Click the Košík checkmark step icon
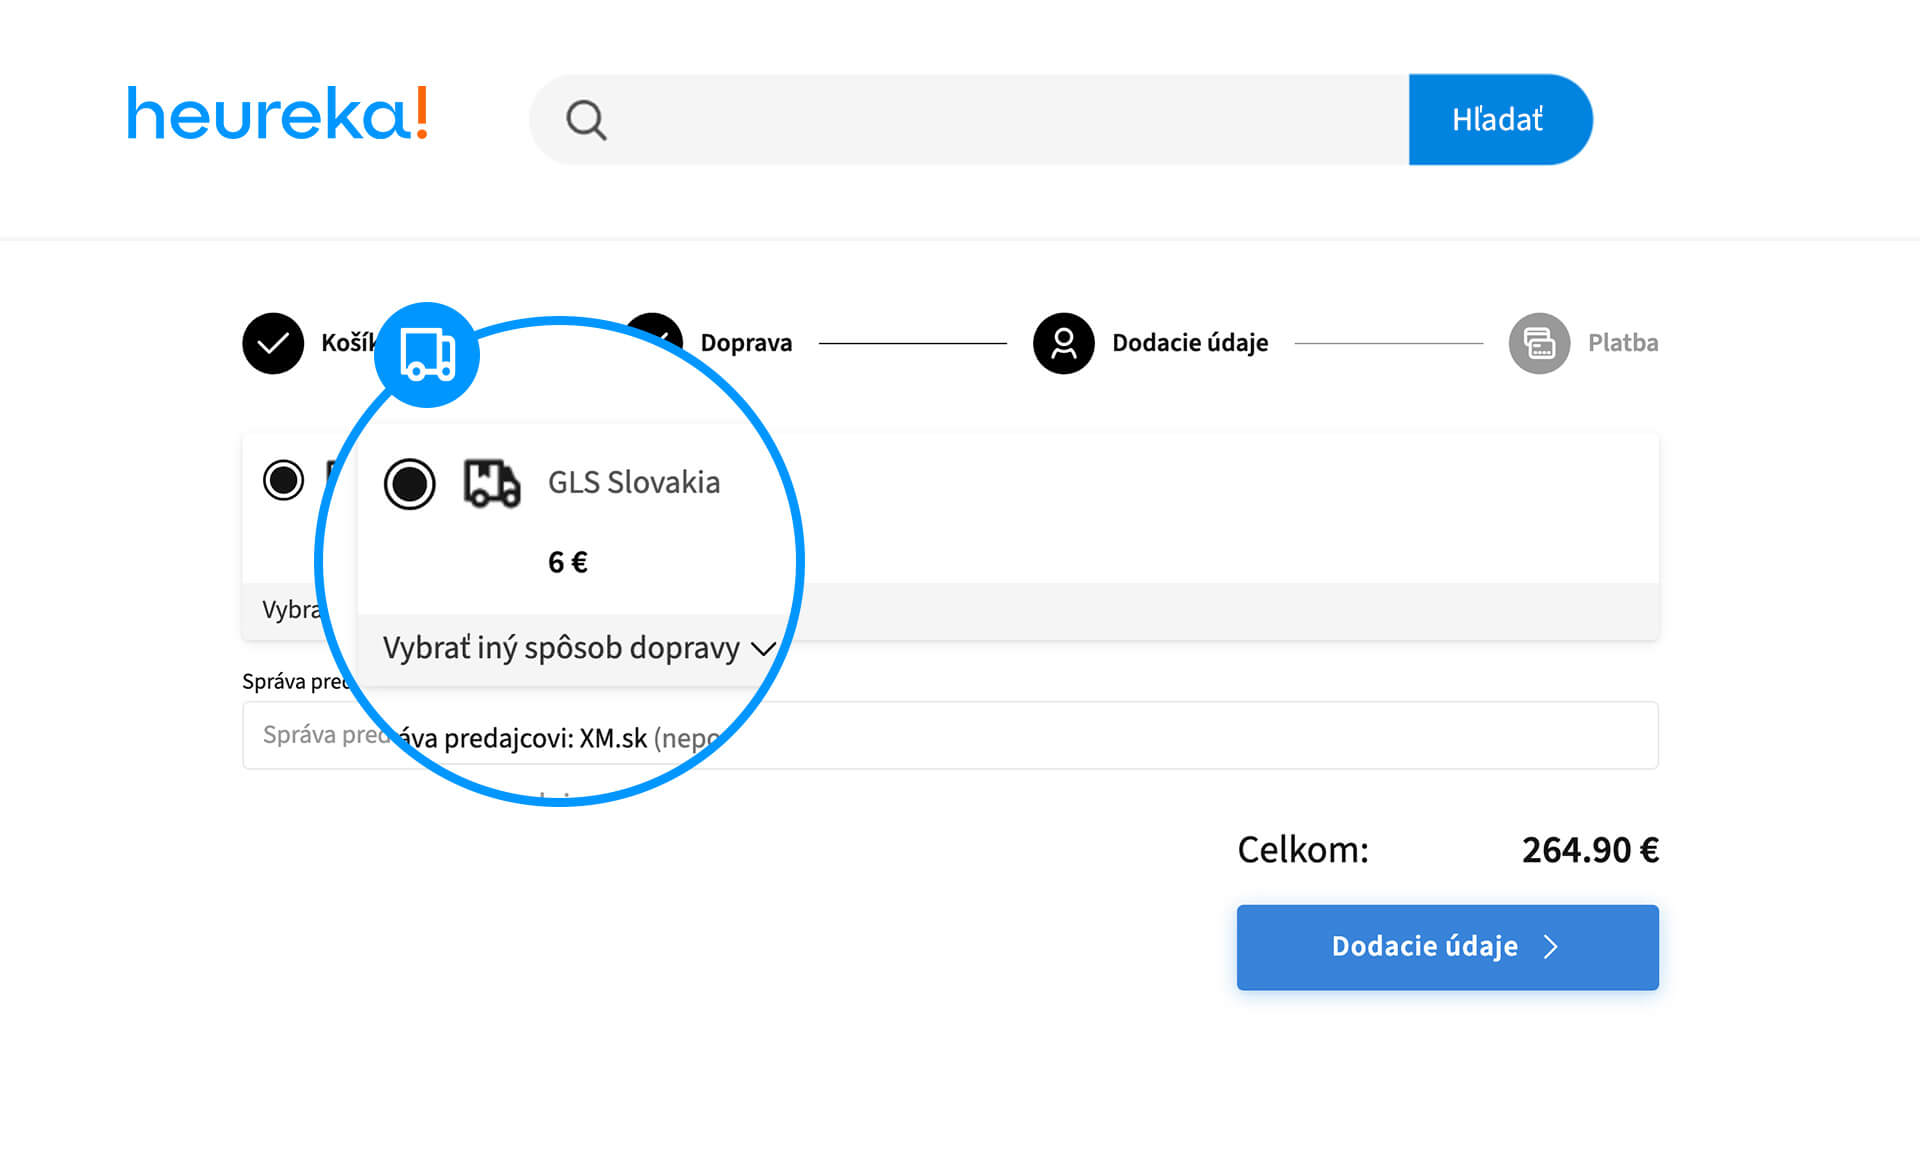 click(x=273, y=343)
